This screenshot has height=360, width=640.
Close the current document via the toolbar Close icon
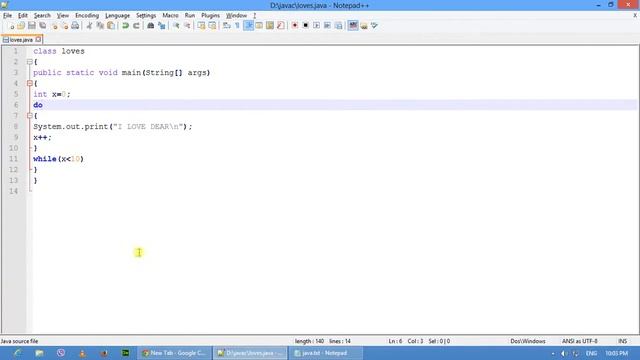coord(54,26)
